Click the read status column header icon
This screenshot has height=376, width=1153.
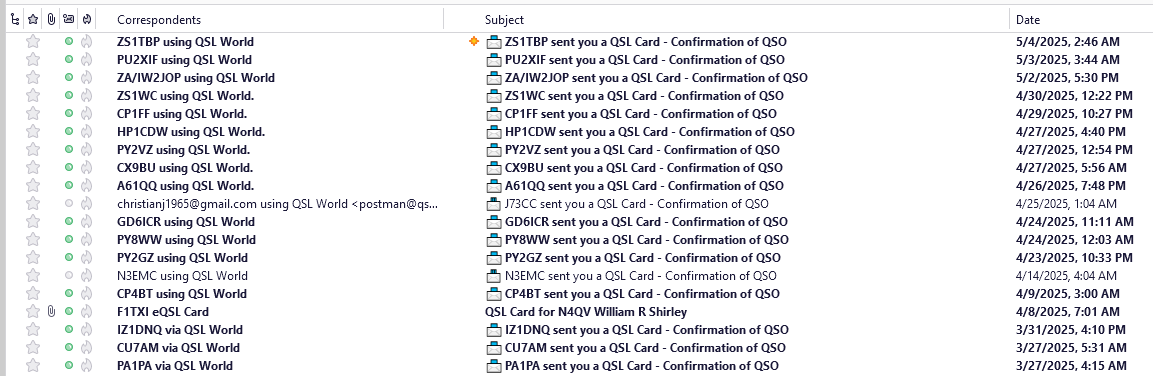point(68,20)
